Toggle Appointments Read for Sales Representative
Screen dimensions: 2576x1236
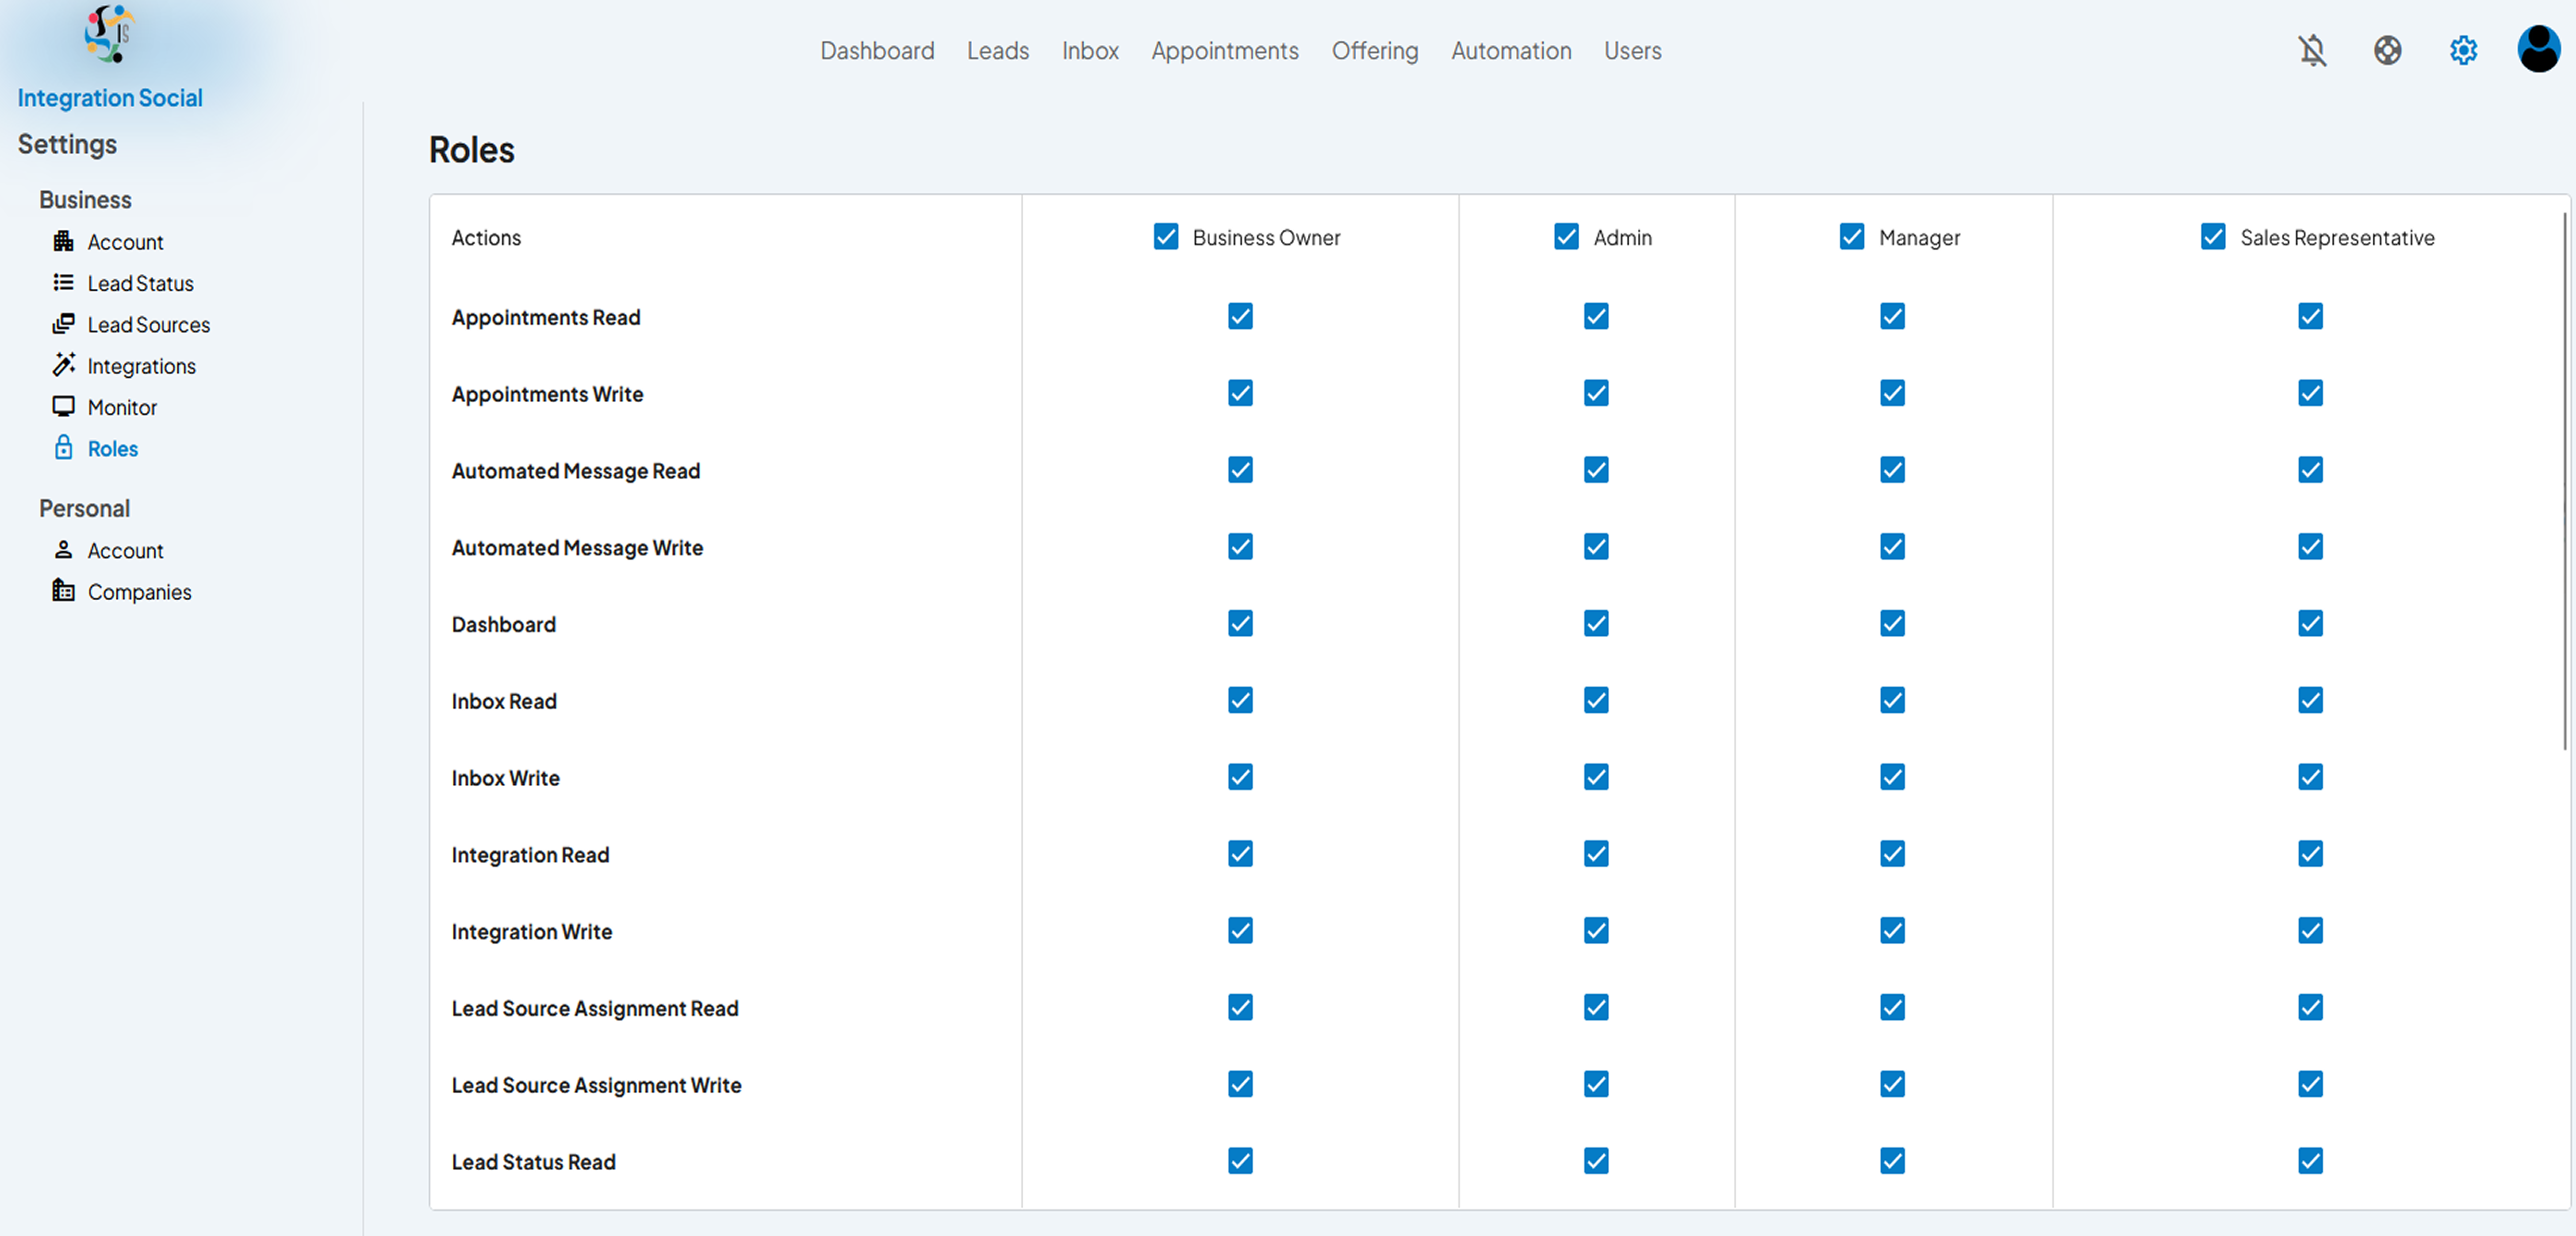click(2310, 317)
